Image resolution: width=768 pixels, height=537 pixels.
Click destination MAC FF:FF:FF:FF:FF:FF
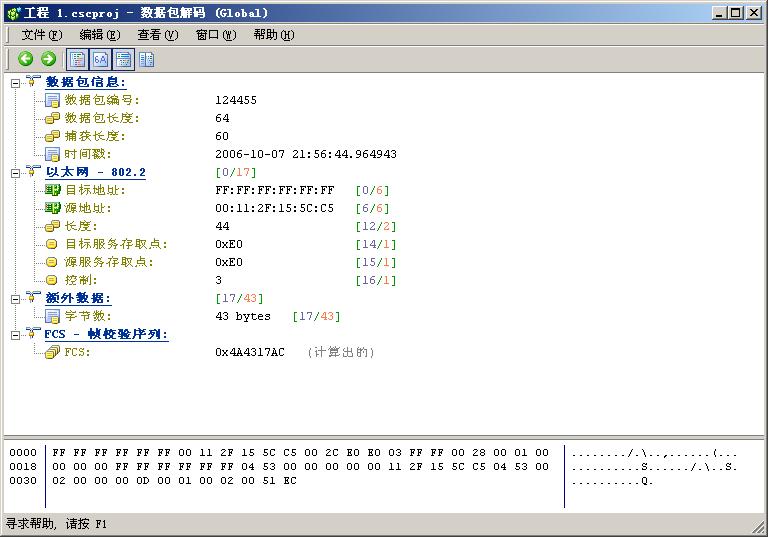coord(274,190)
